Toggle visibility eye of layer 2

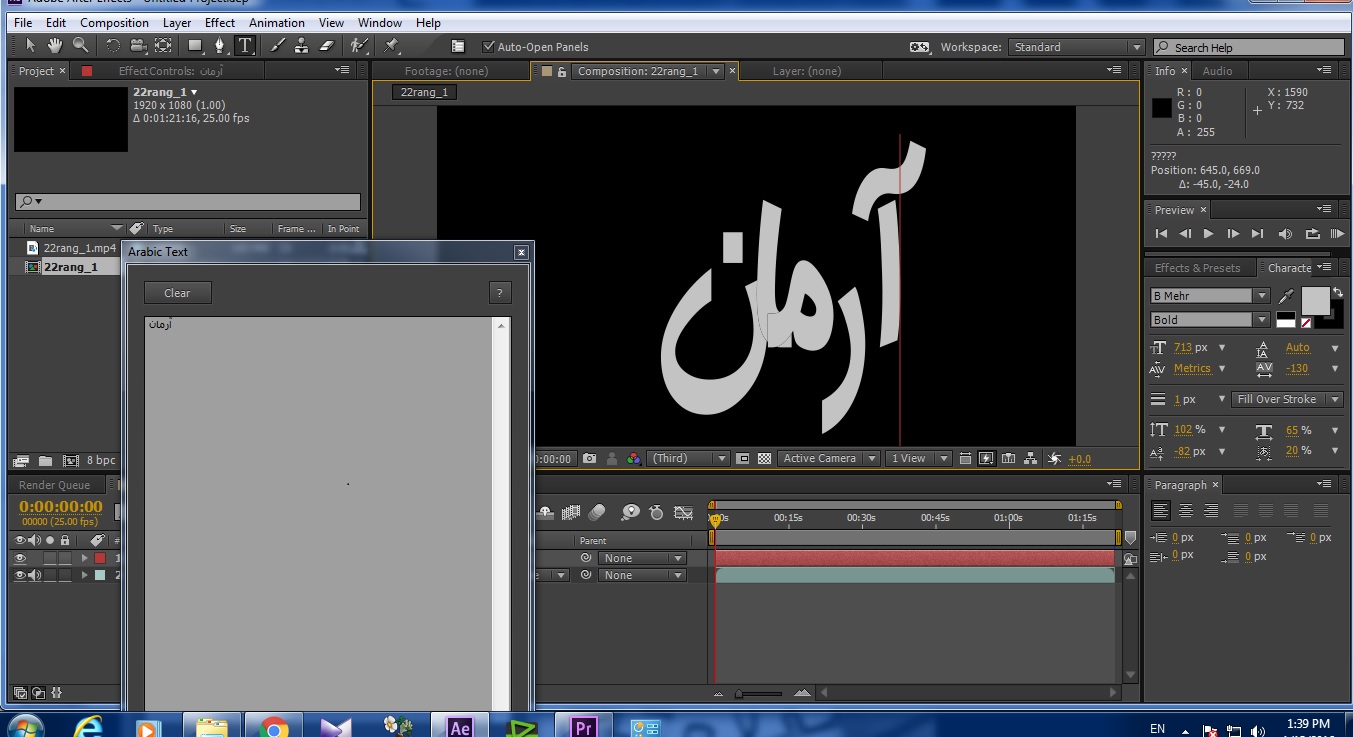[x=20, y=575]
